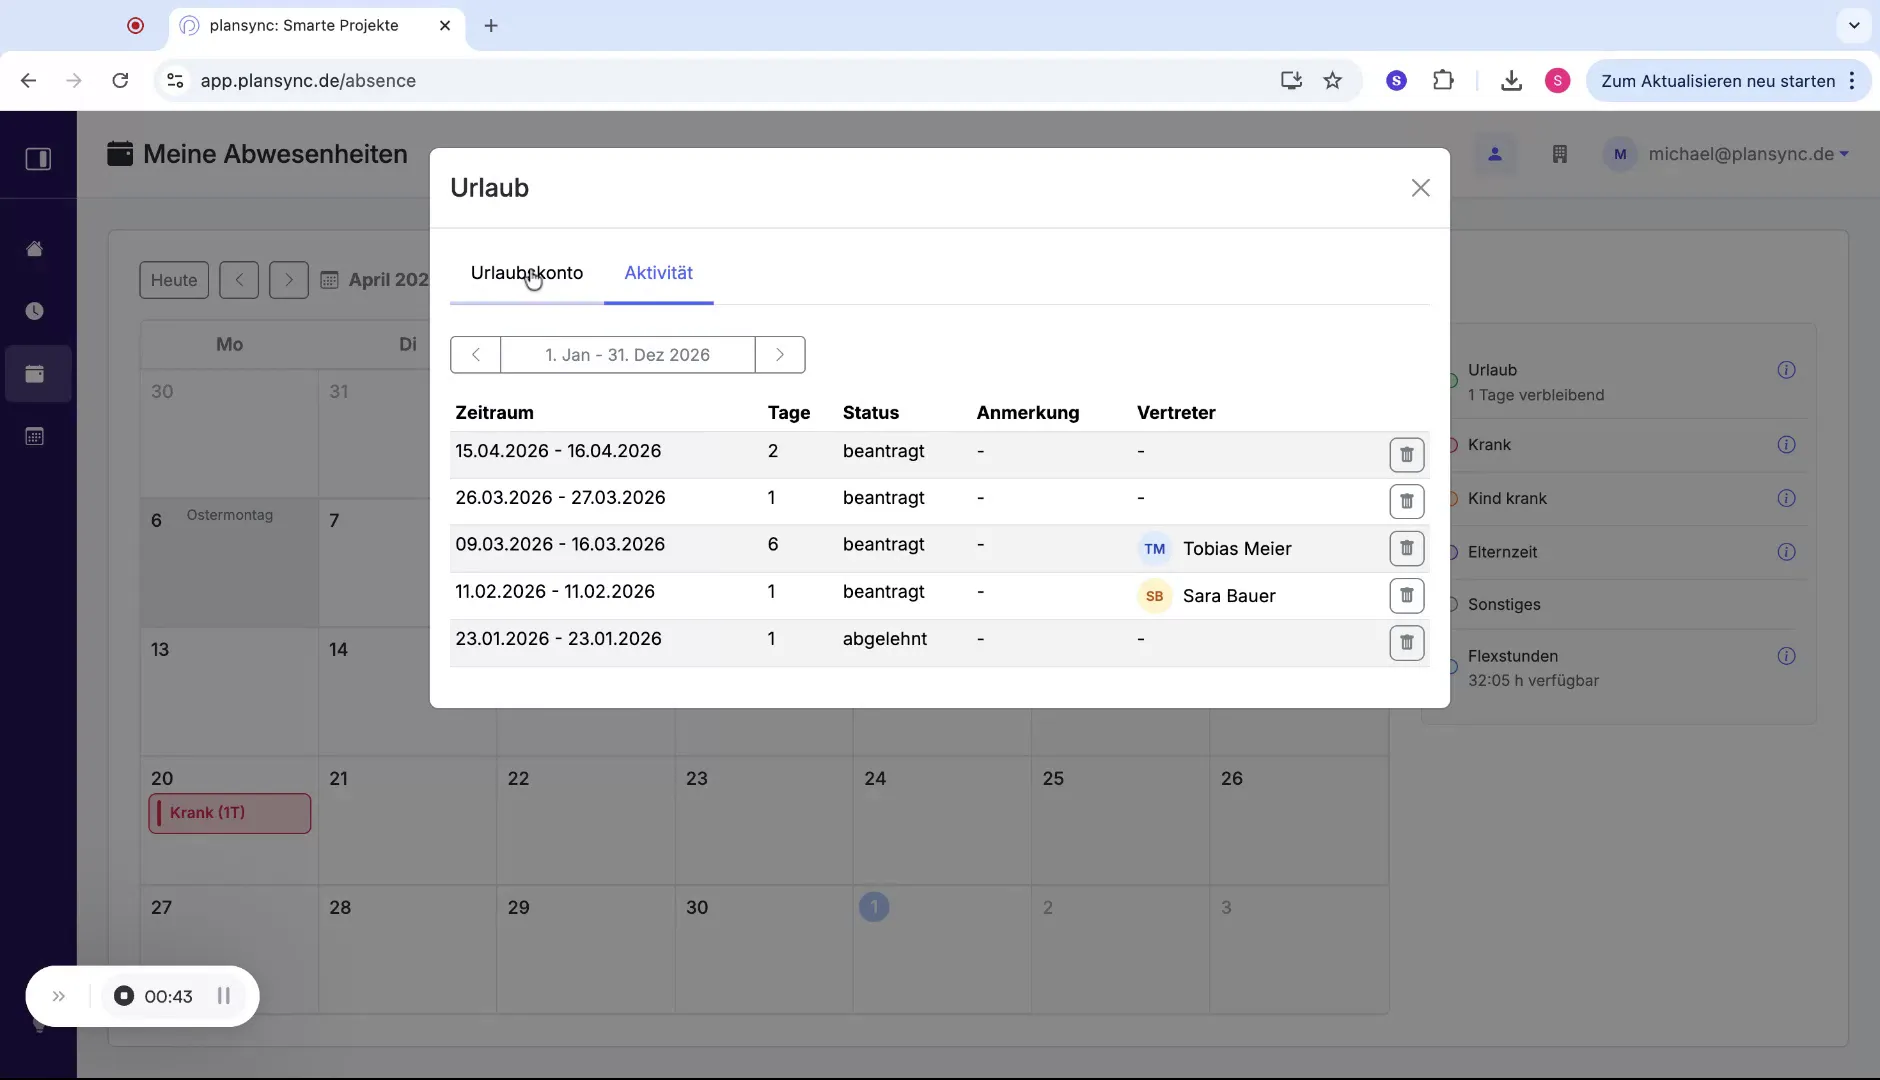Click the Anmerkung column header

click(x=1027, y=413)
